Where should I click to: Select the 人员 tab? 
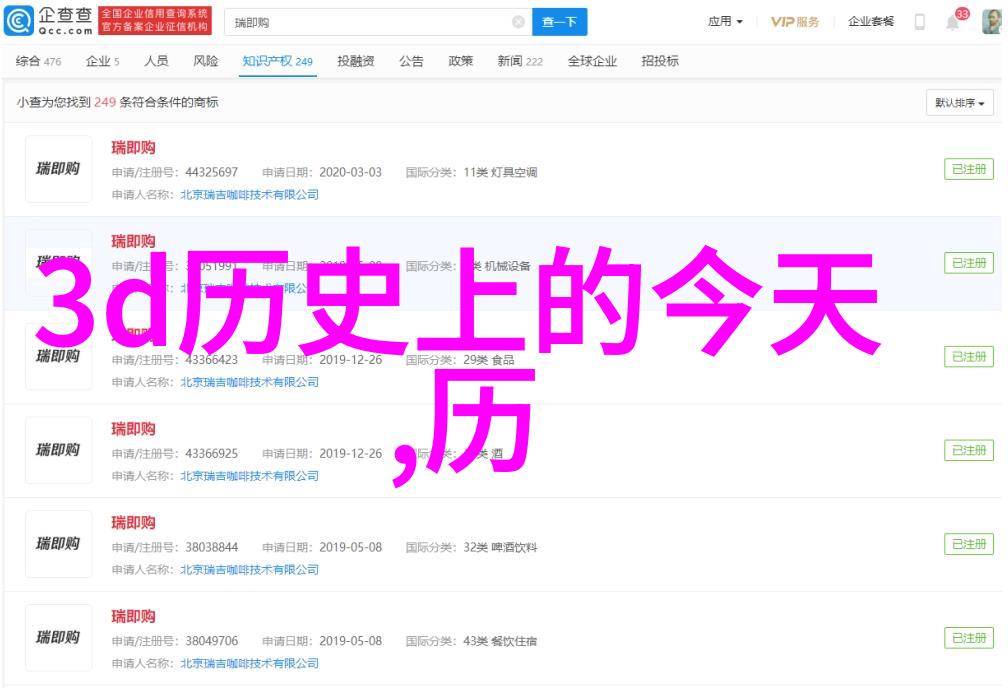[x=156, y=61]
